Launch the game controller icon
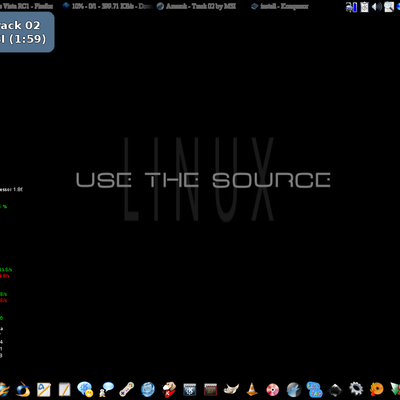 pos(127,389)
